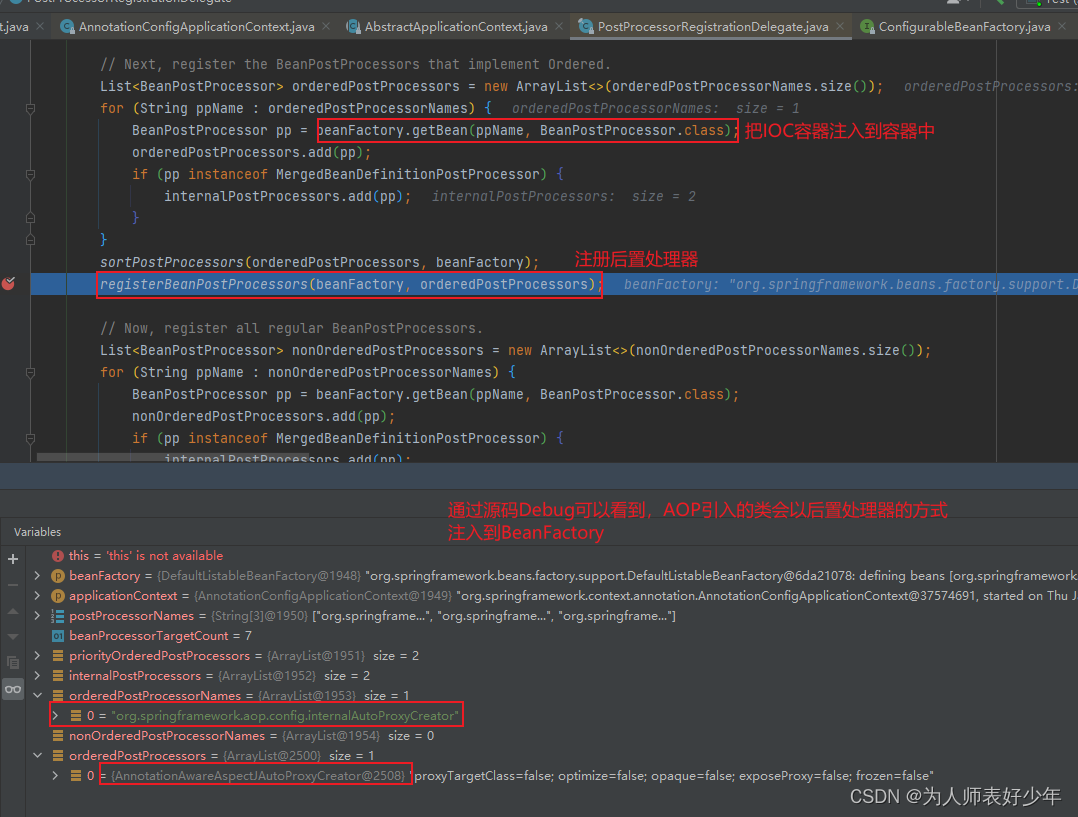Click comment 'Next, register the BeanPostProcessors that implement Ordered'
1078x817 pixels.
(355, 64)
